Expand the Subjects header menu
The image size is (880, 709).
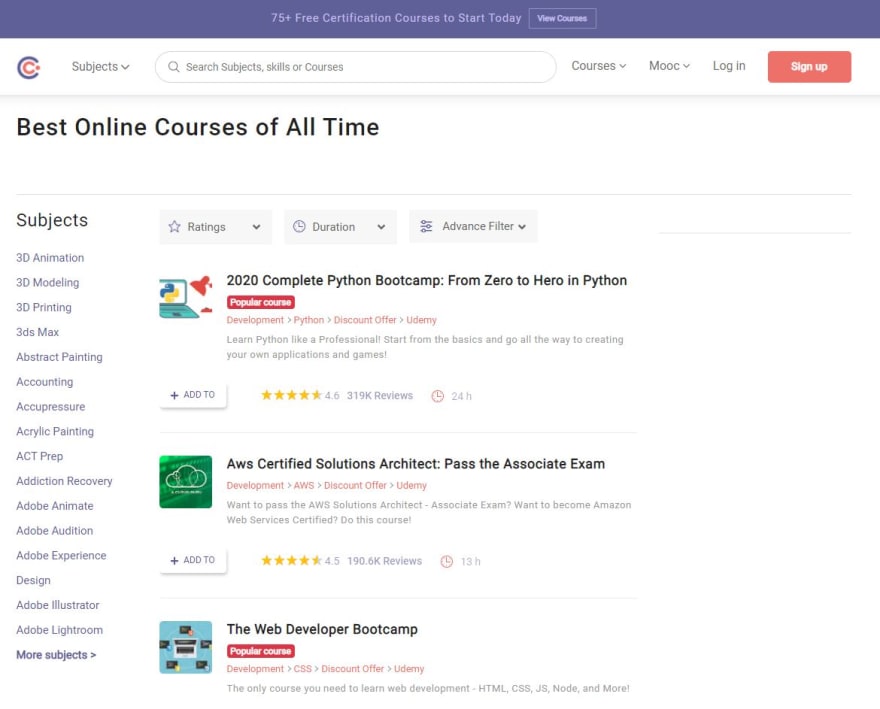click(x=100, y=67)
